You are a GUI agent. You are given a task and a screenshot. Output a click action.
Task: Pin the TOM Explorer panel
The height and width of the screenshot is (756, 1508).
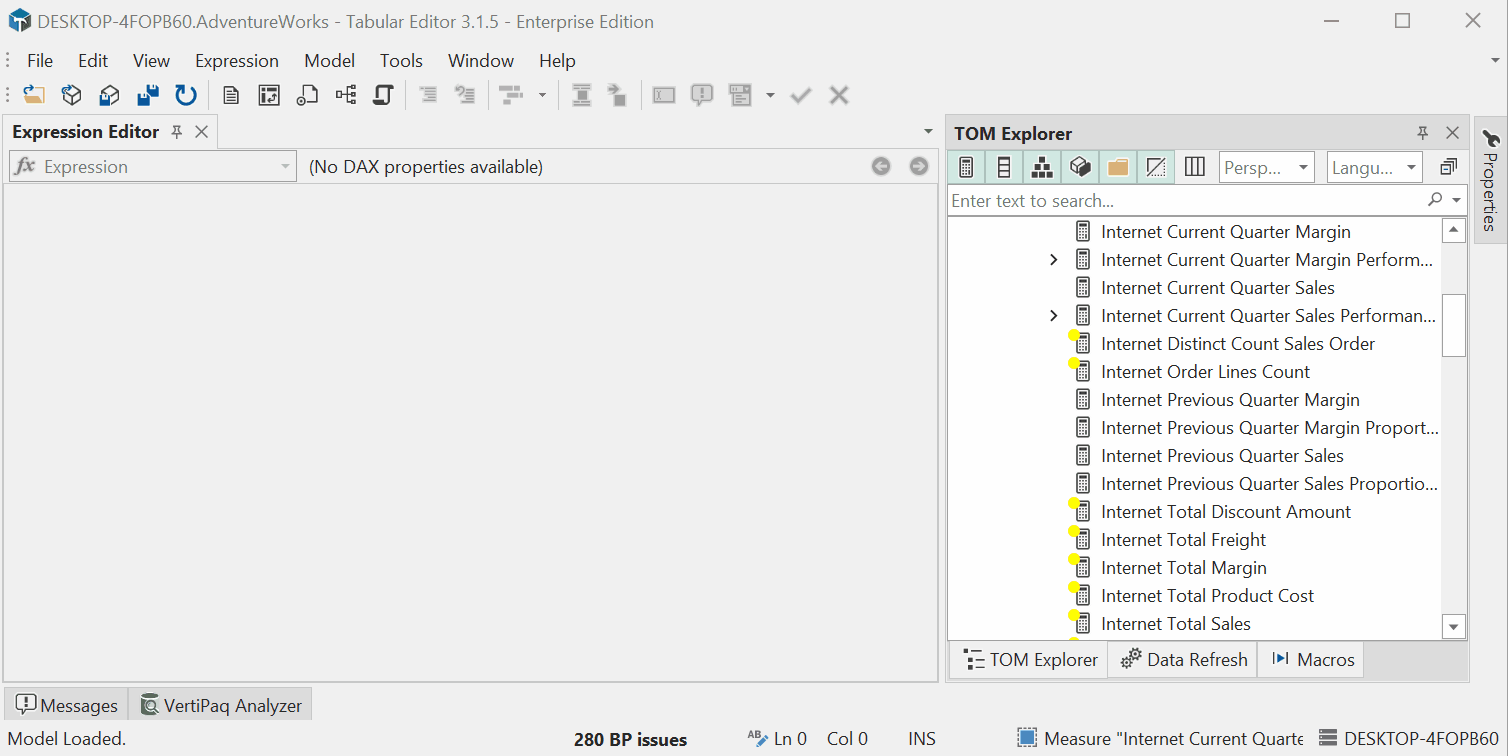click(1422, 133)
